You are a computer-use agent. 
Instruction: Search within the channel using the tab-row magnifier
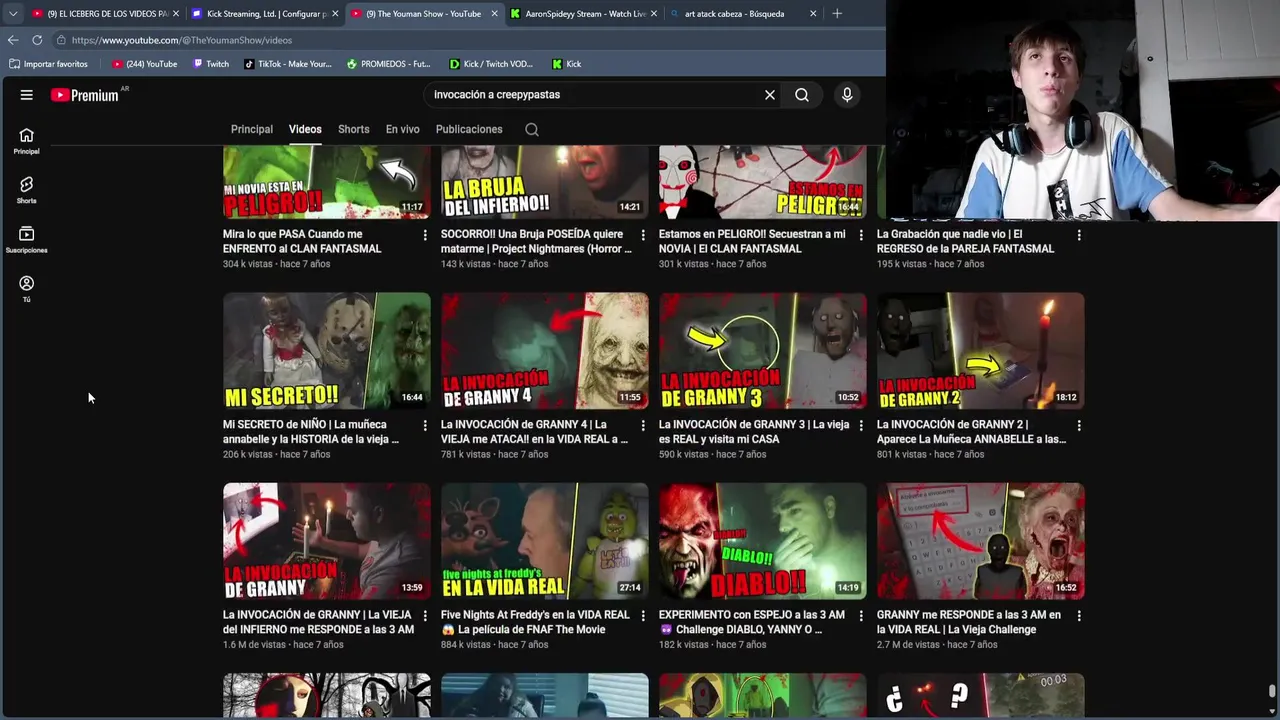click(x=532, y=129)
